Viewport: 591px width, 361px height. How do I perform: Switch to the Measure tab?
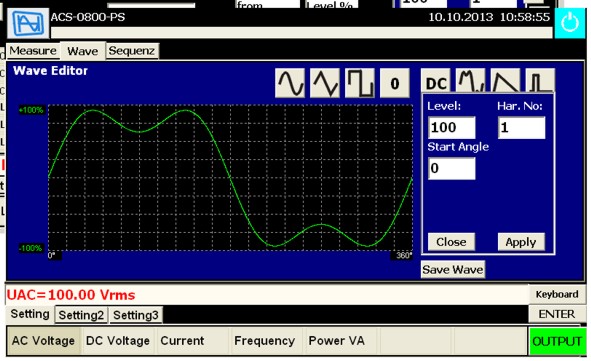[33, 50]
